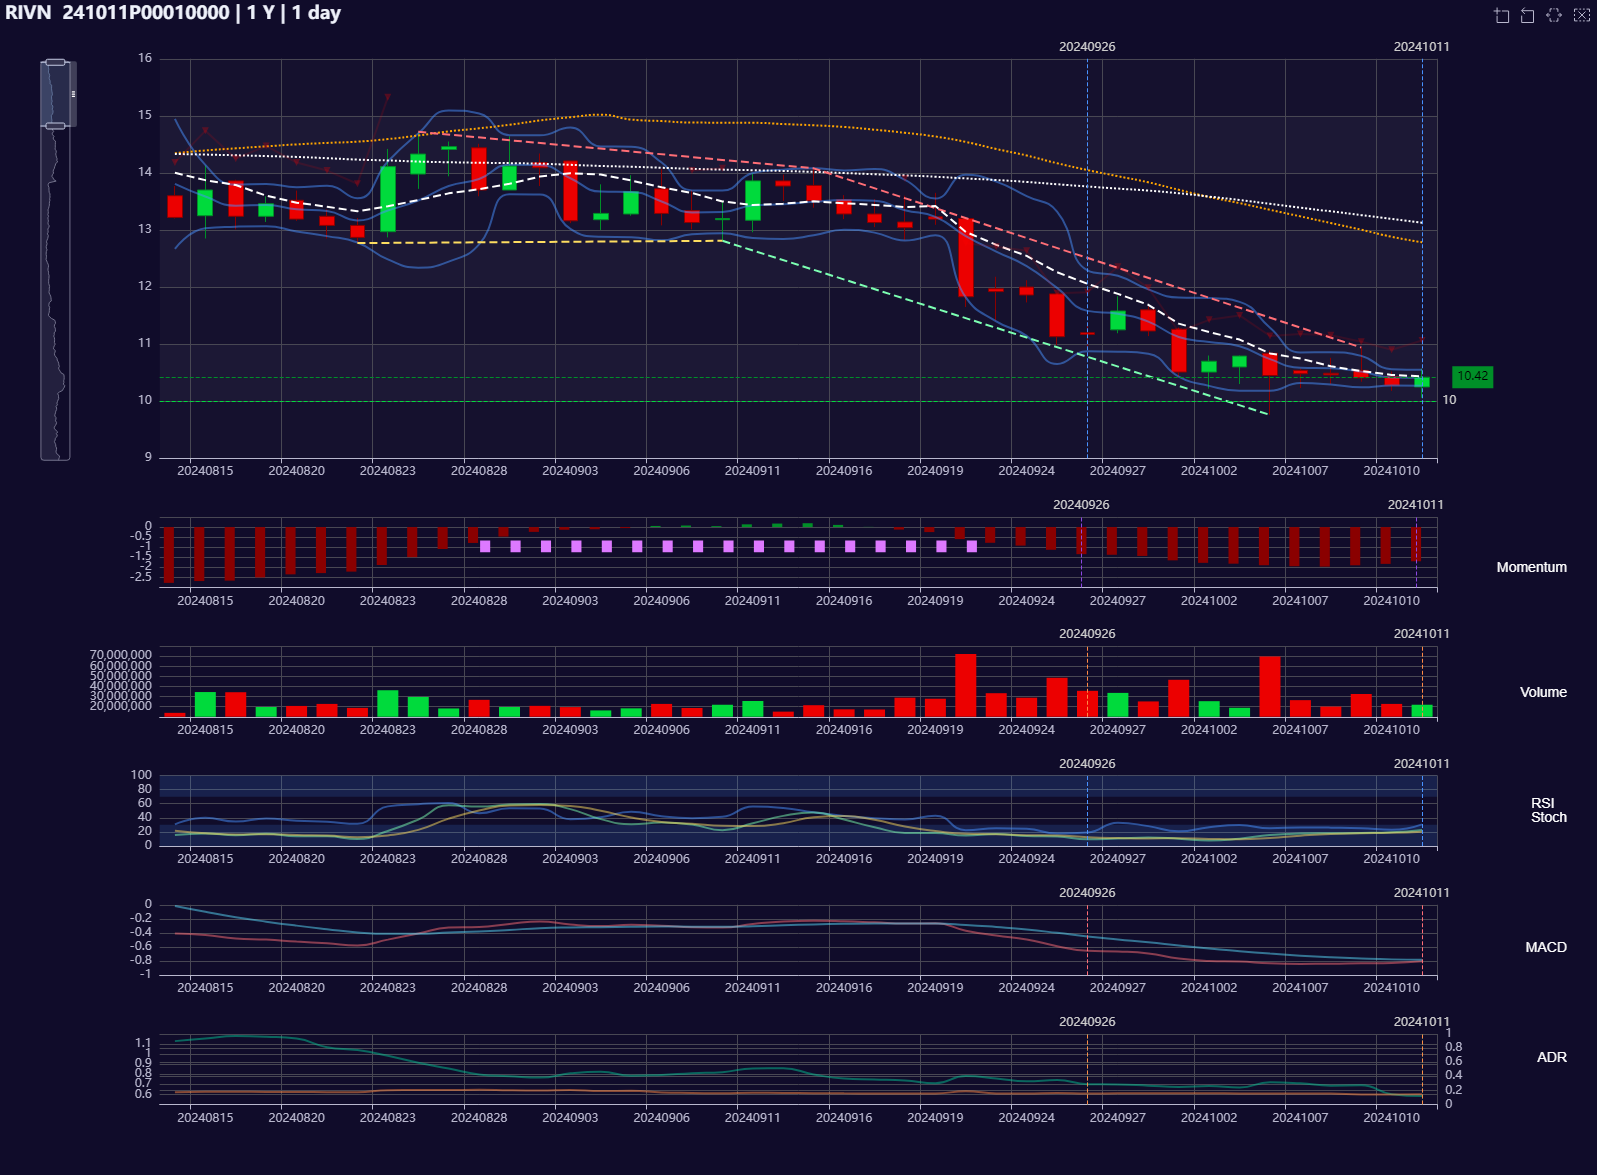The image size is (1597, 1175).
Task: Click the large green candle near 20240823
Action: tap(388, 199)
